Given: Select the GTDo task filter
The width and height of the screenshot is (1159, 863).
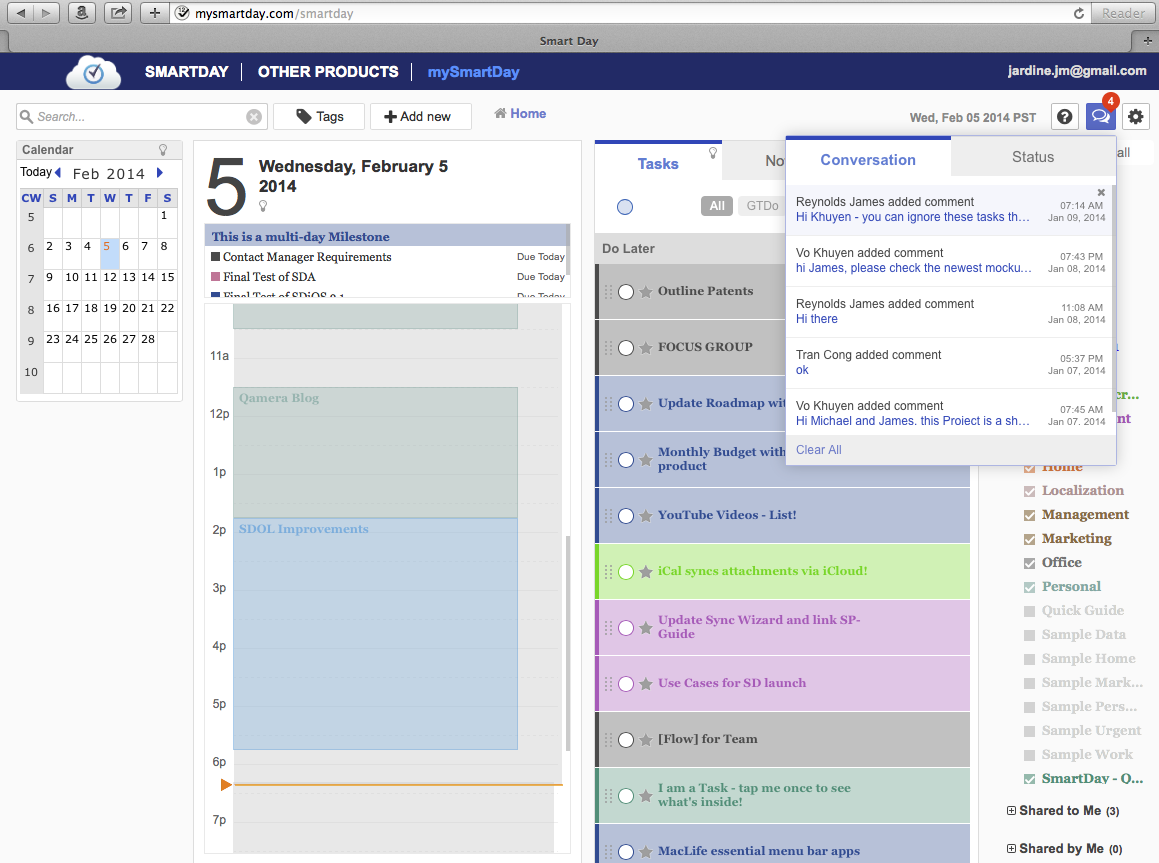Looking at the screenshot, I should click(762, 206).
